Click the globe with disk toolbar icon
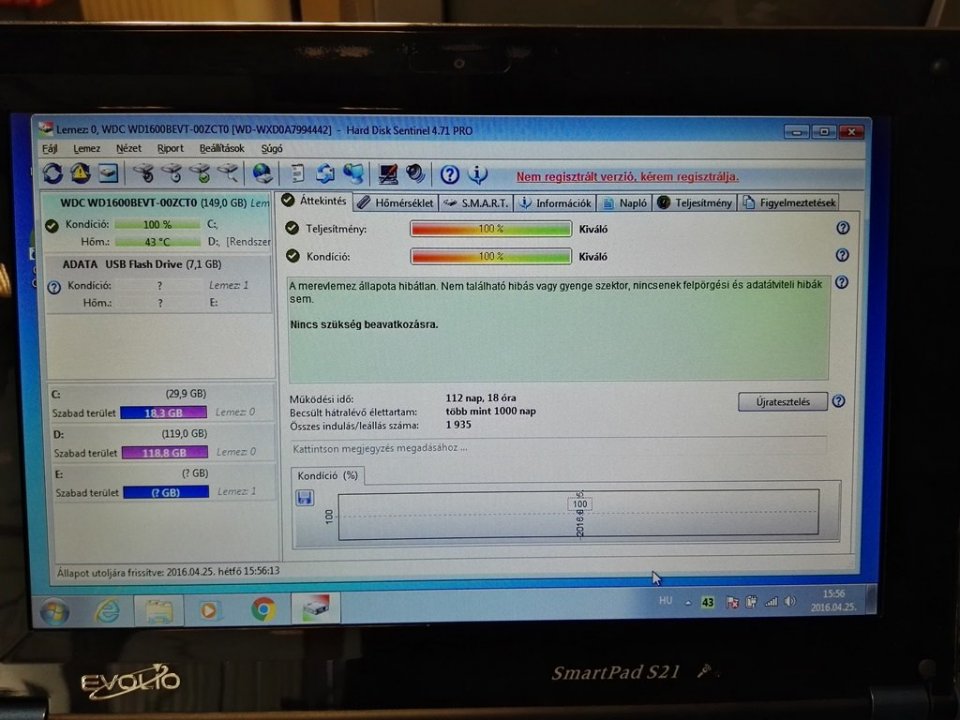This screenshot has height=720, width=960. (263, 174)
